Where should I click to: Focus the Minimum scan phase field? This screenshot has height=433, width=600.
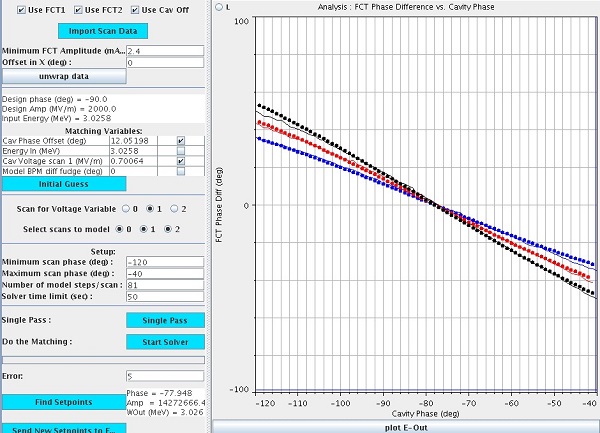[x=164, y=261]
